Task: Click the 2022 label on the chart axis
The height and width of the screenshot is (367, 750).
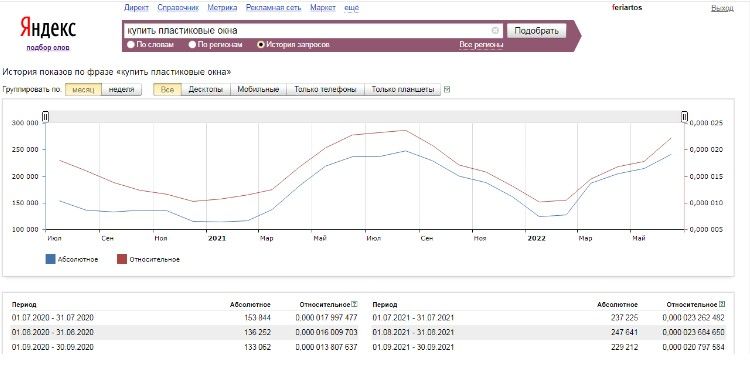Action: [536, 238]
